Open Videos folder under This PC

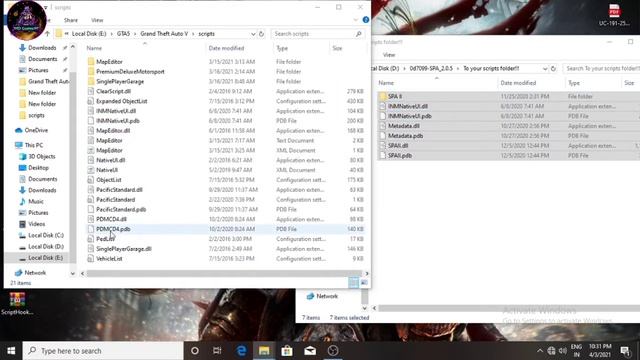36,224
